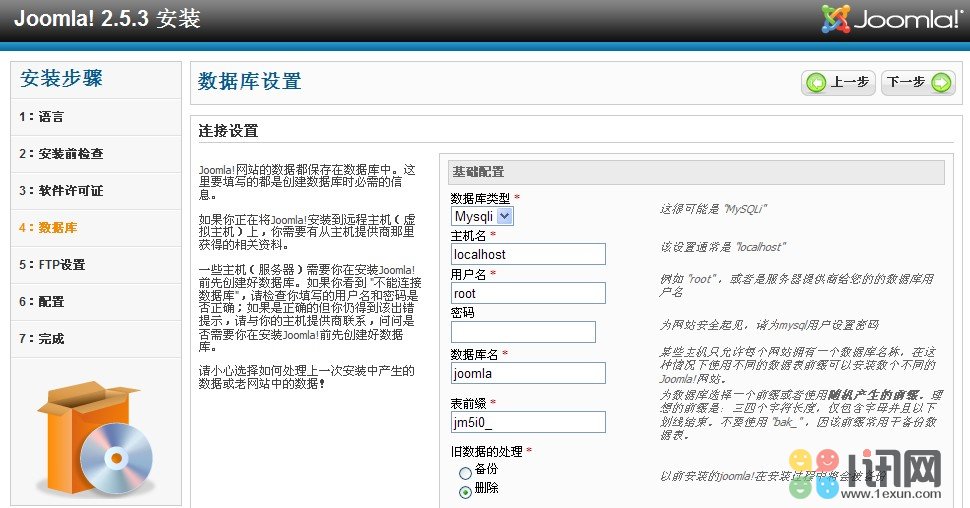The height and width of the screenshot is (508, 970).
Task: Click the 主机名 localhost input field
Action: tap(528, 255)
